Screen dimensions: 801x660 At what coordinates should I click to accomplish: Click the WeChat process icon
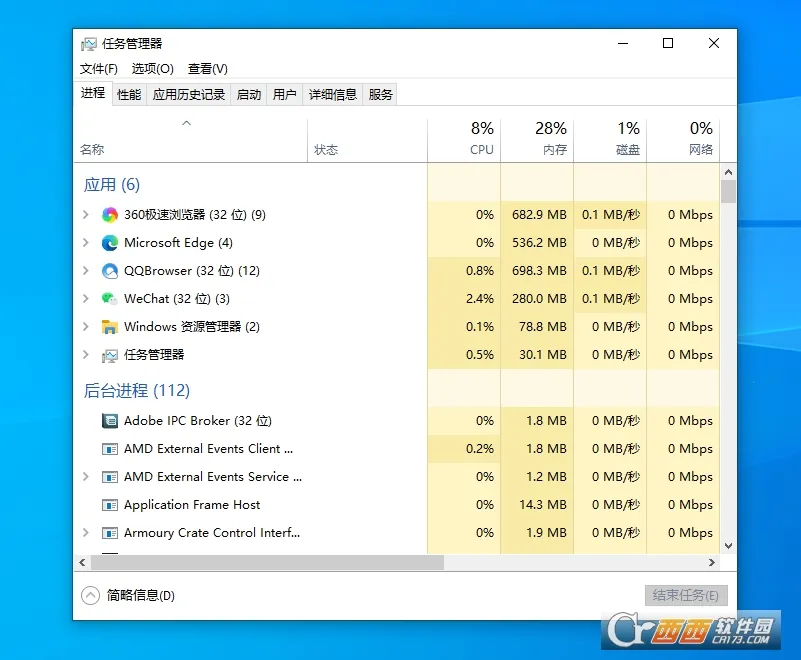click(x=110, y=299)
